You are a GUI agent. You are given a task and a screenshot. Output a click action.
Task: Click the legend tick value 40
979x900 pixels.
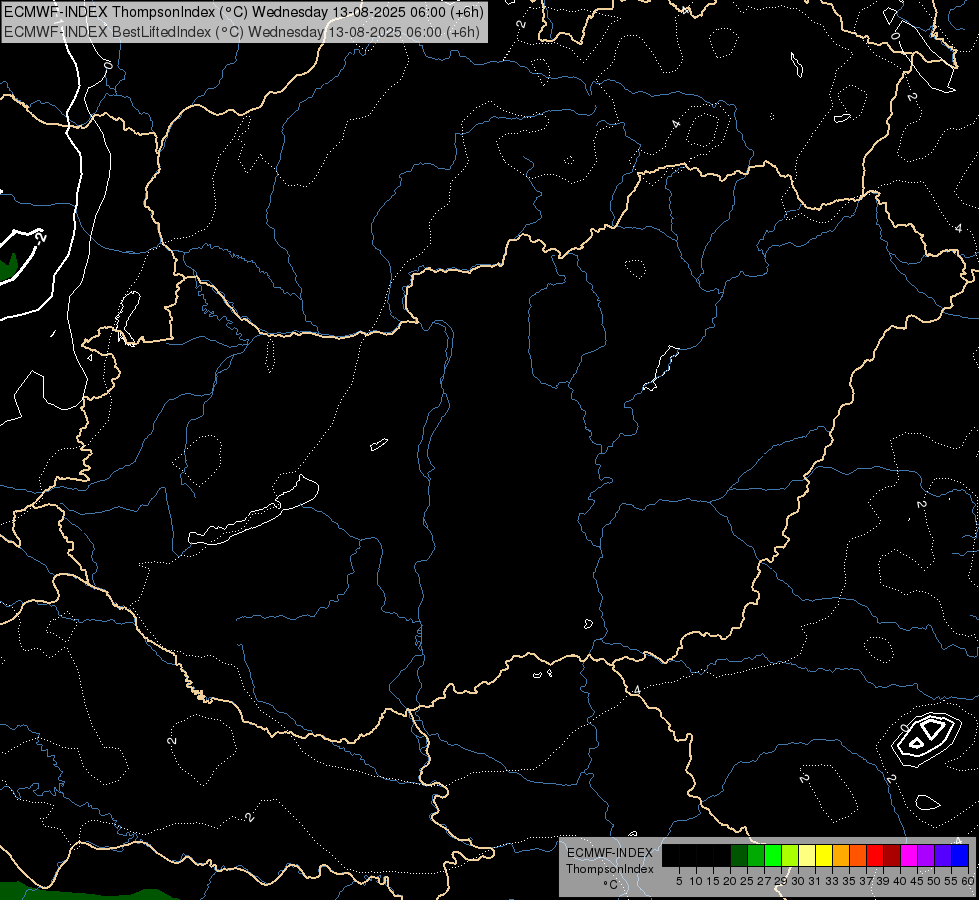point(900,881)
